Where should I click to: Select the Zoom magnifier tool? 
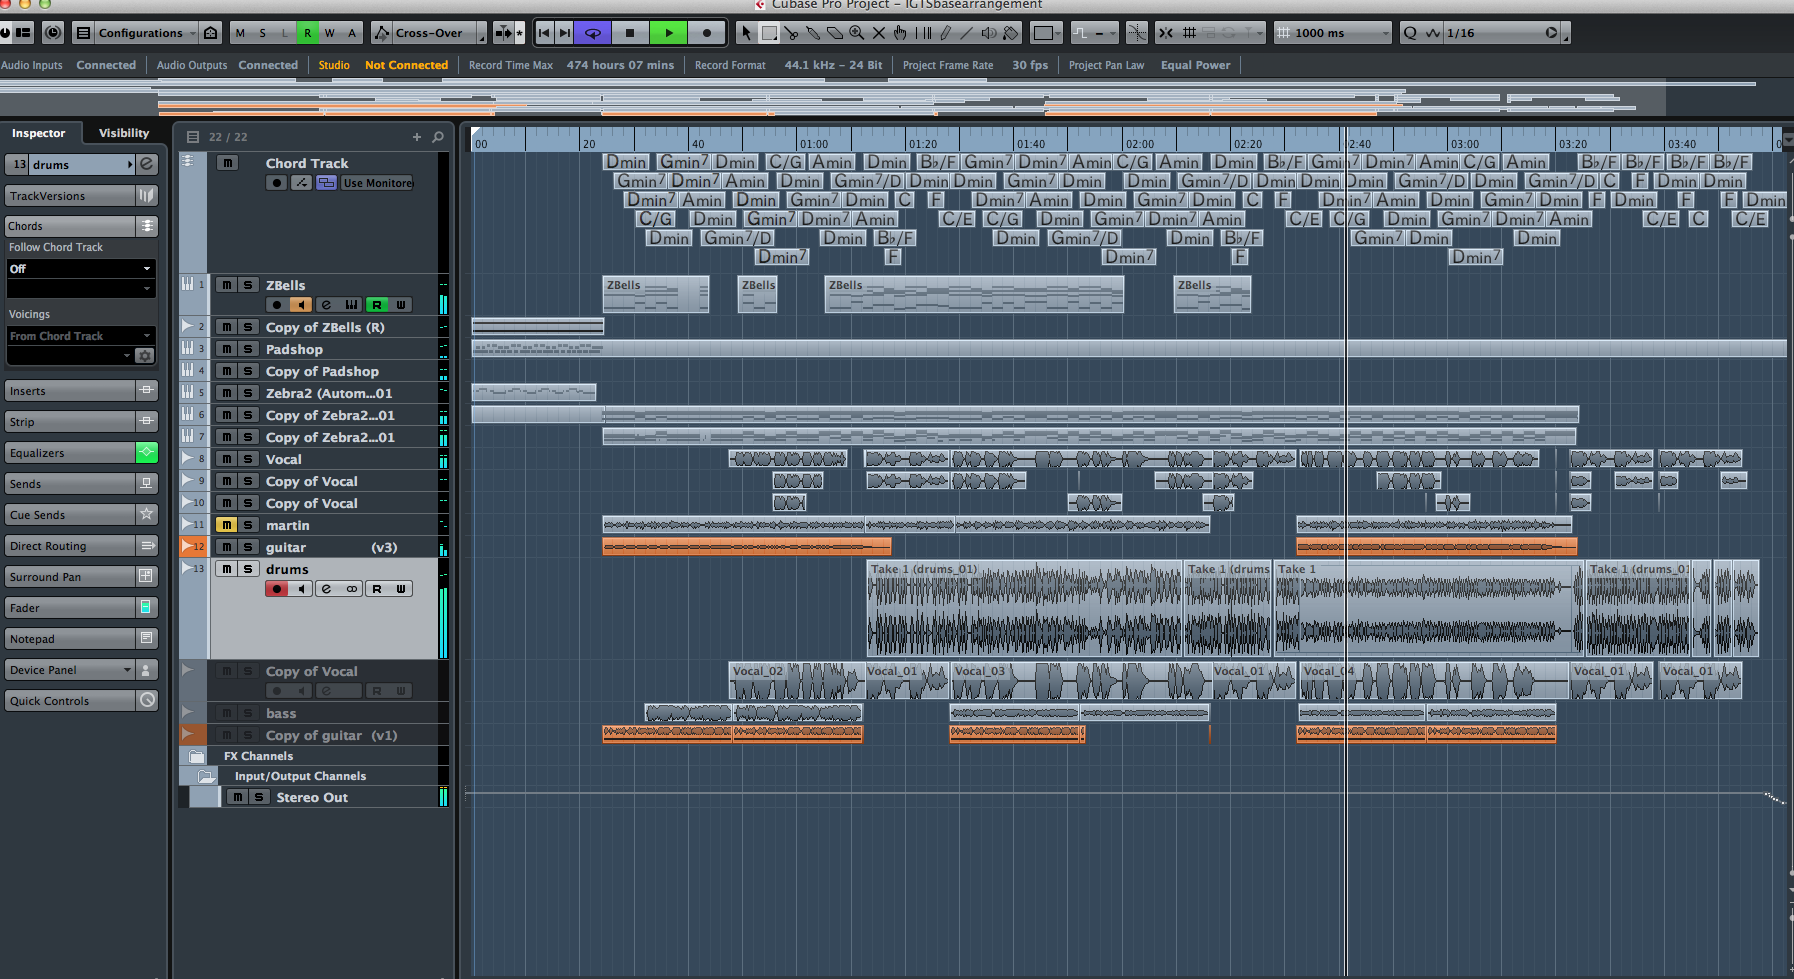click(x=856, y=33)
